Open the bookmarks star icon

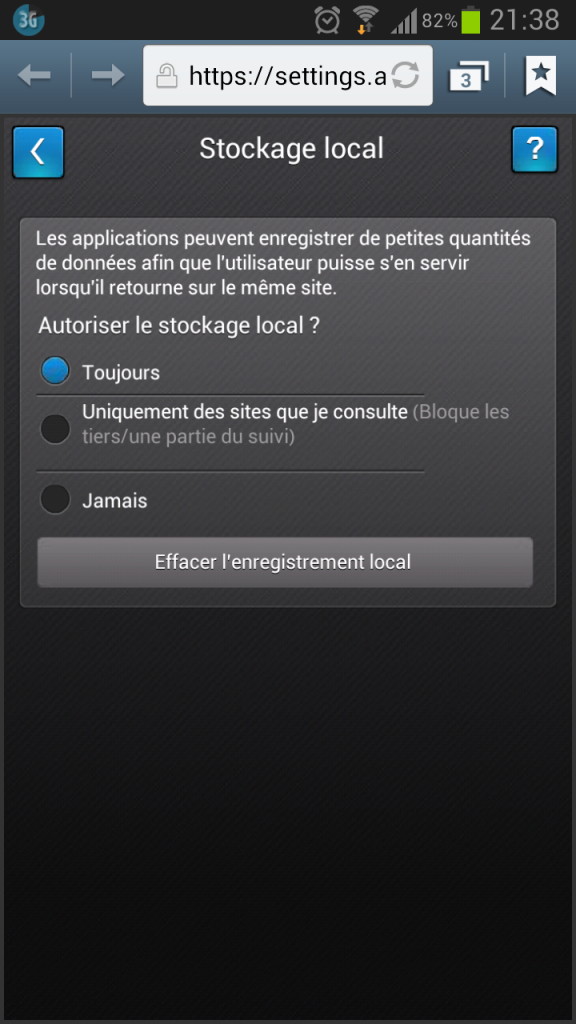coord(541,75)
